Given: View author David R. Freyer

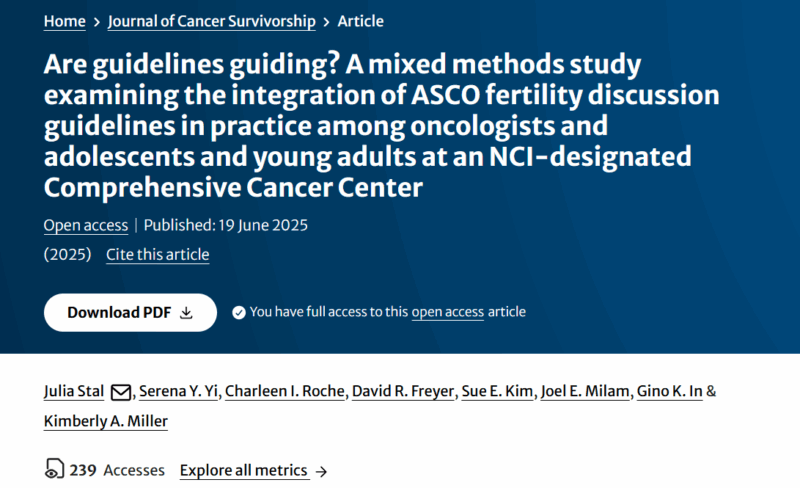Looking at the screenshot, I should pos(403,391).
